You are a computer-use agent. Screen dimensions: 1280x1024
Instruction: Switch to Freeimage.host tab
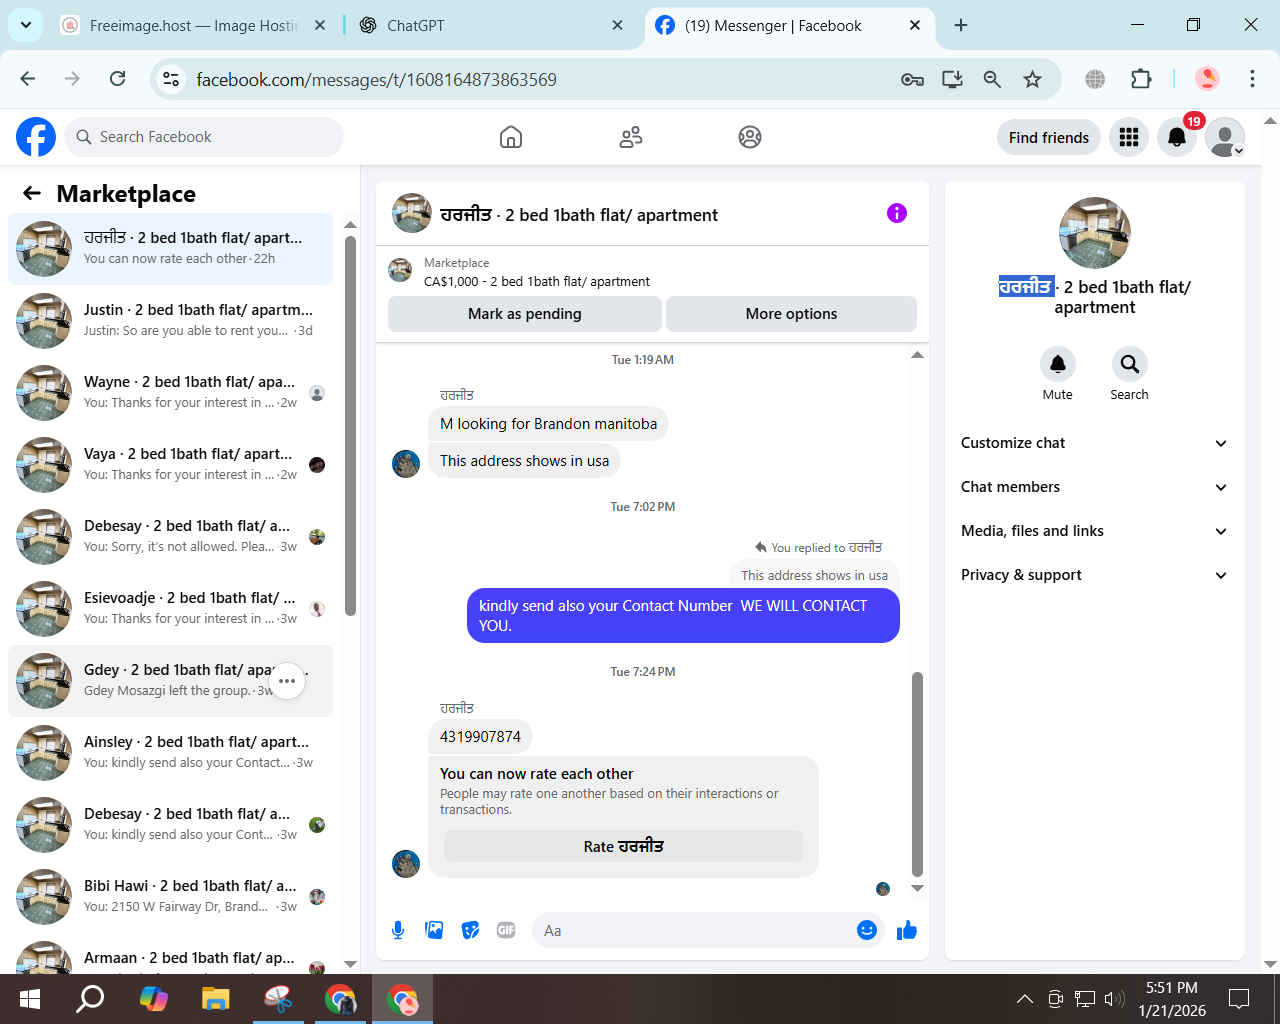pyautogui.click(x=194, y=26)
